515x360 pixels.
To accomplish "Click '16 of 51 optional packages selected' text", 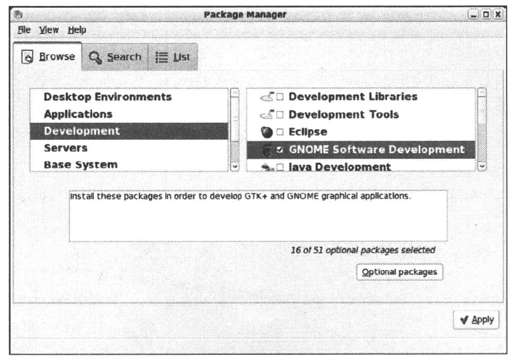I will [x=363, y=250].
